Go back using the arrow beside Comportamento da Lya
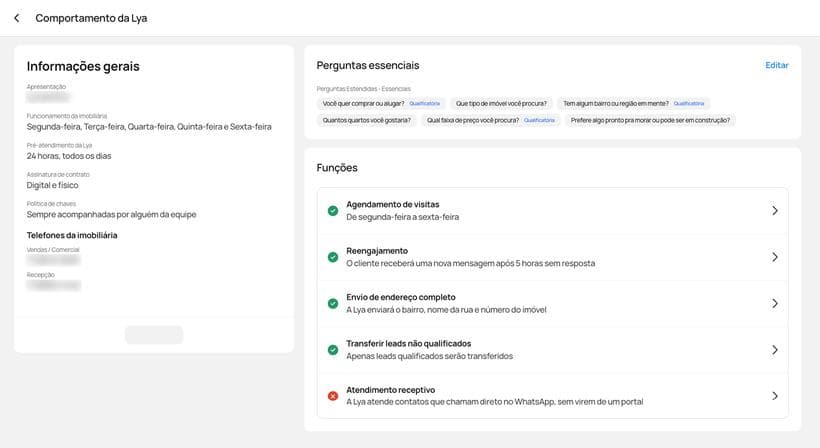This screenshot has height=448, width=820. (17, 18)
